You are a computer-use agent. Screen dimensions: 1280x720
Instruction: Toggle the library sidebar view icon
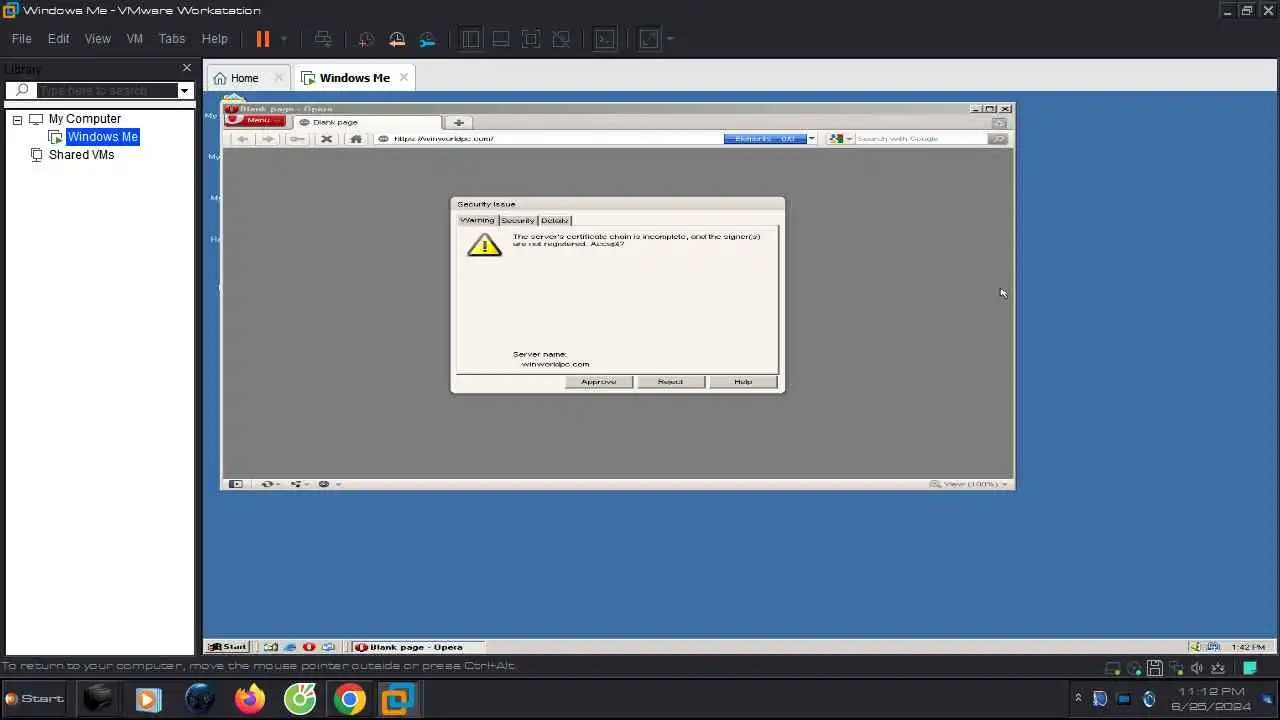[471, 39]
